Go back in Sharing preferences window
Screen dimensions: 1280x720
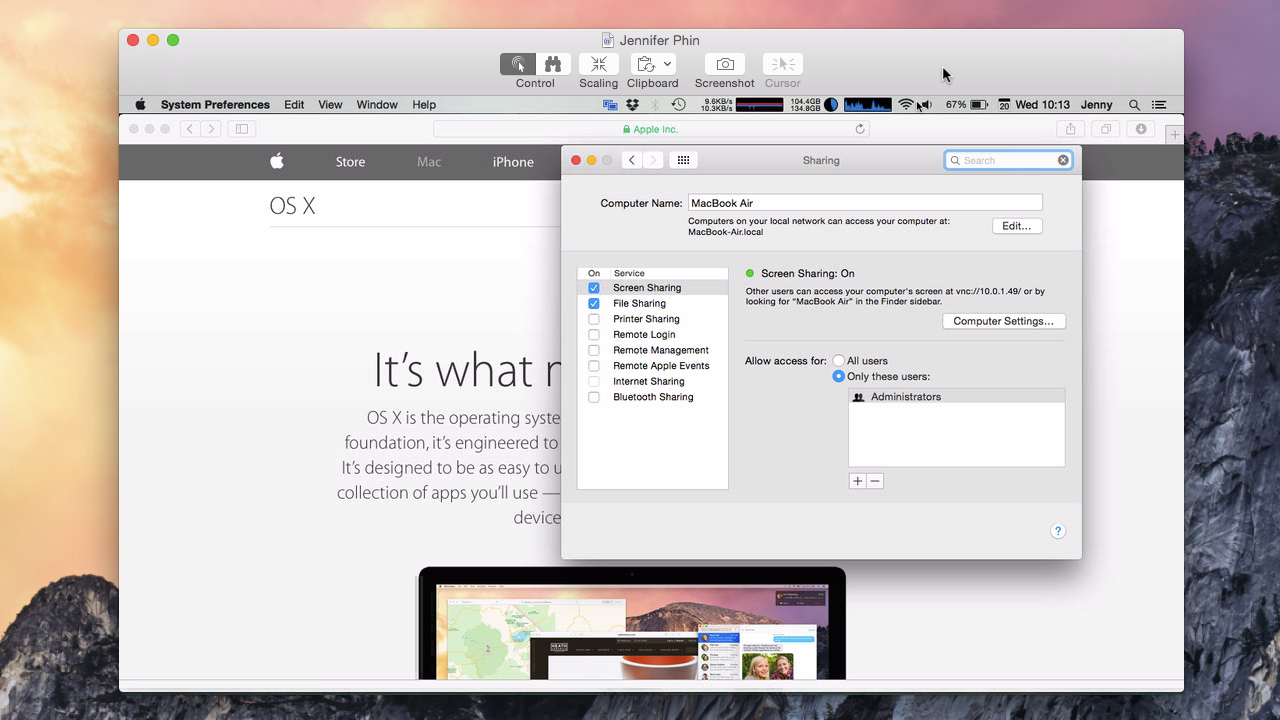click(632, 160)
